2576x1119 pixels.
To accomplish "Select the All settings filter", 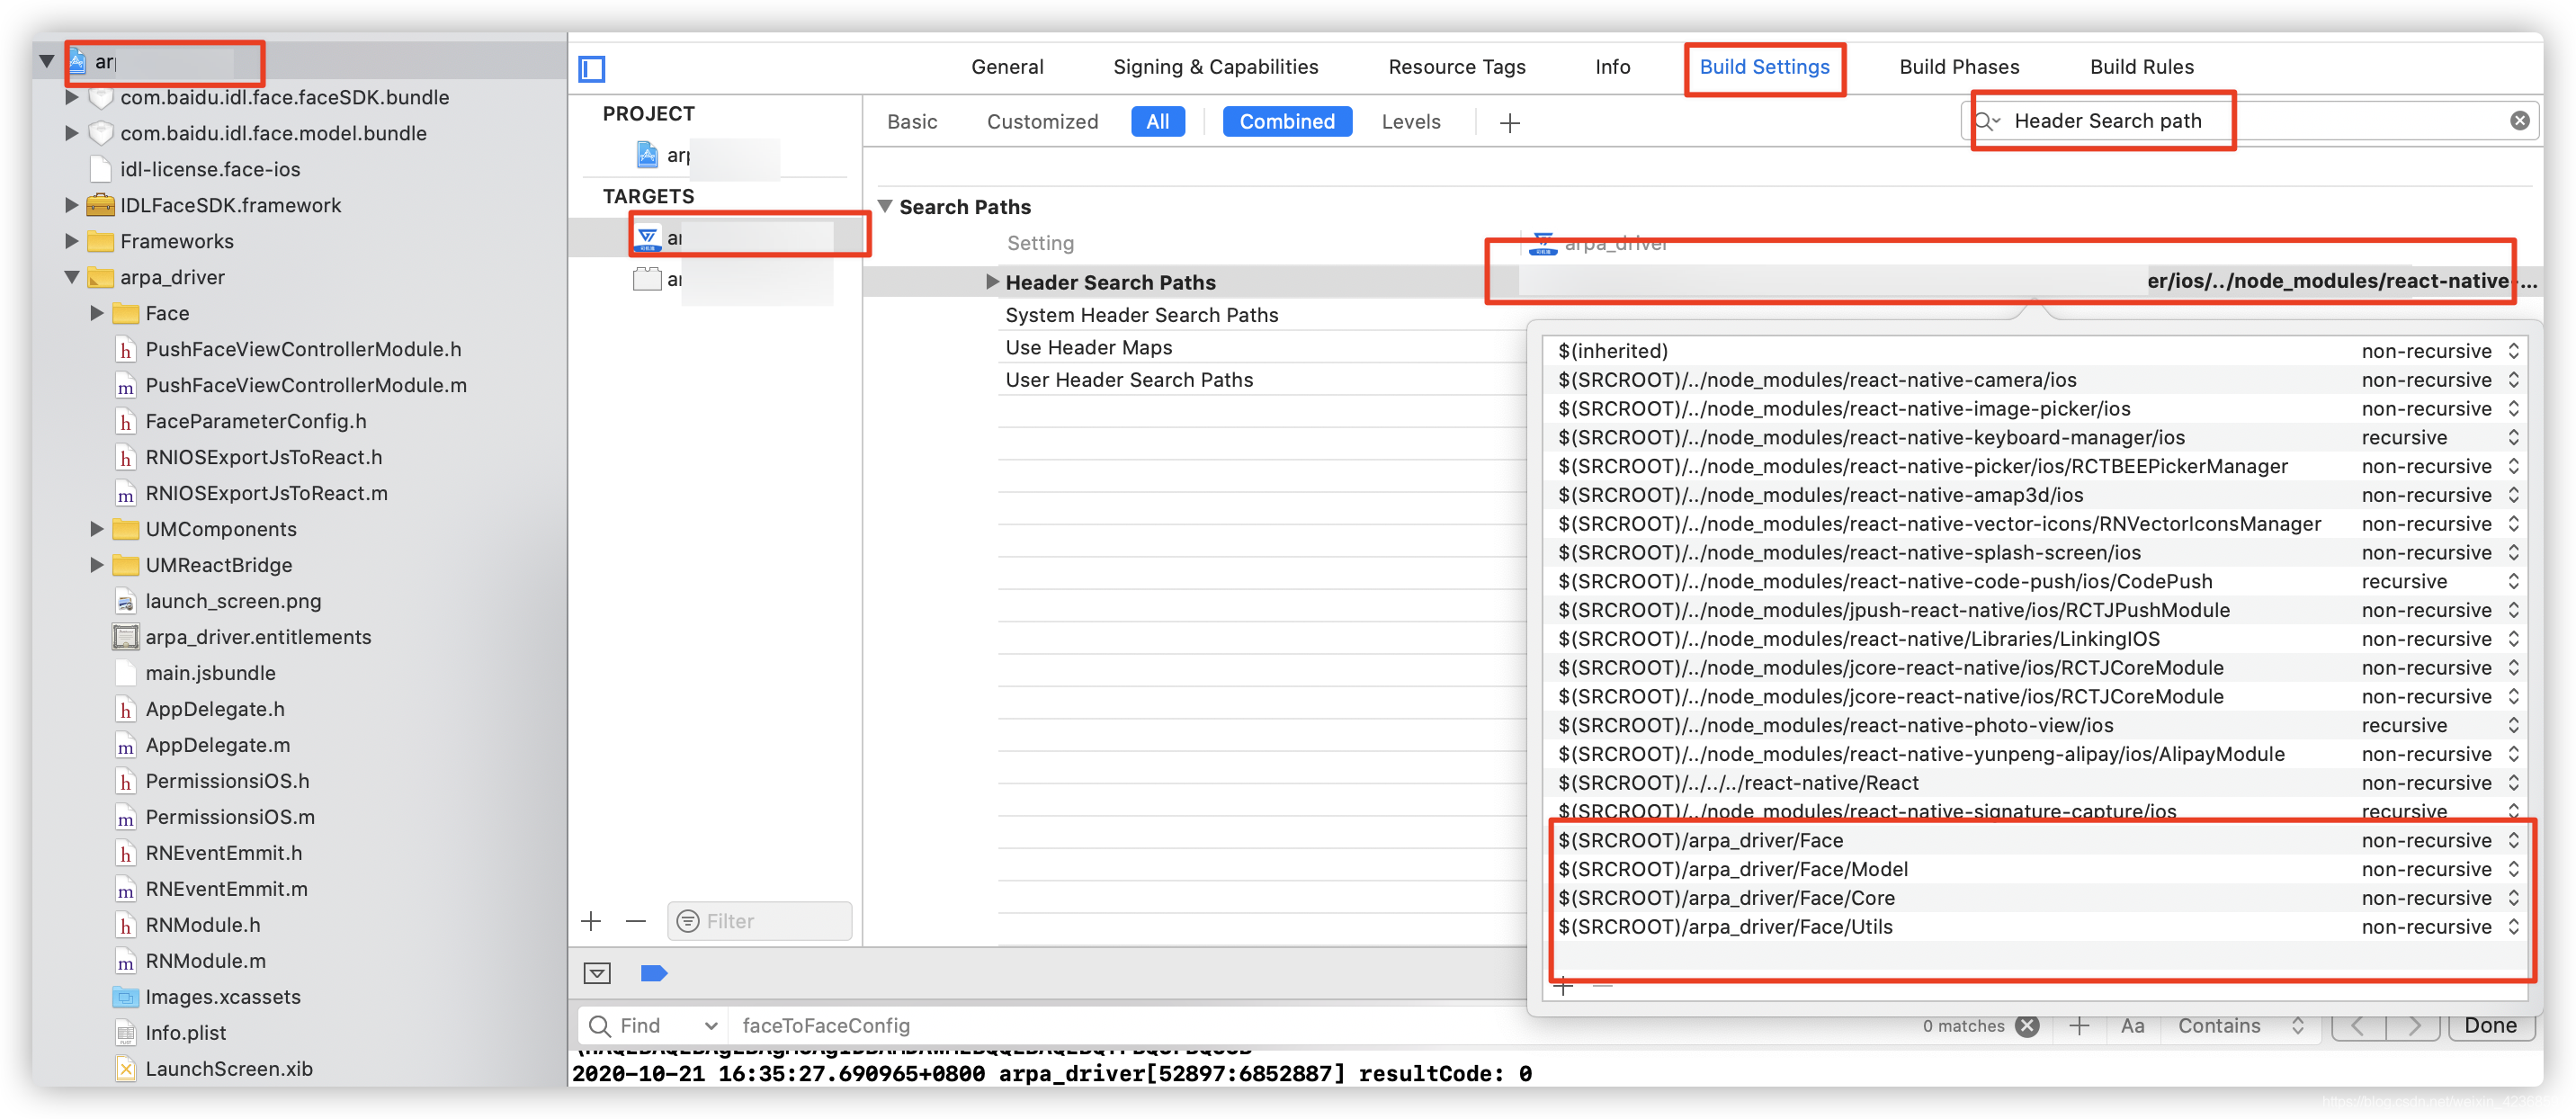I will click(1157, 122).
